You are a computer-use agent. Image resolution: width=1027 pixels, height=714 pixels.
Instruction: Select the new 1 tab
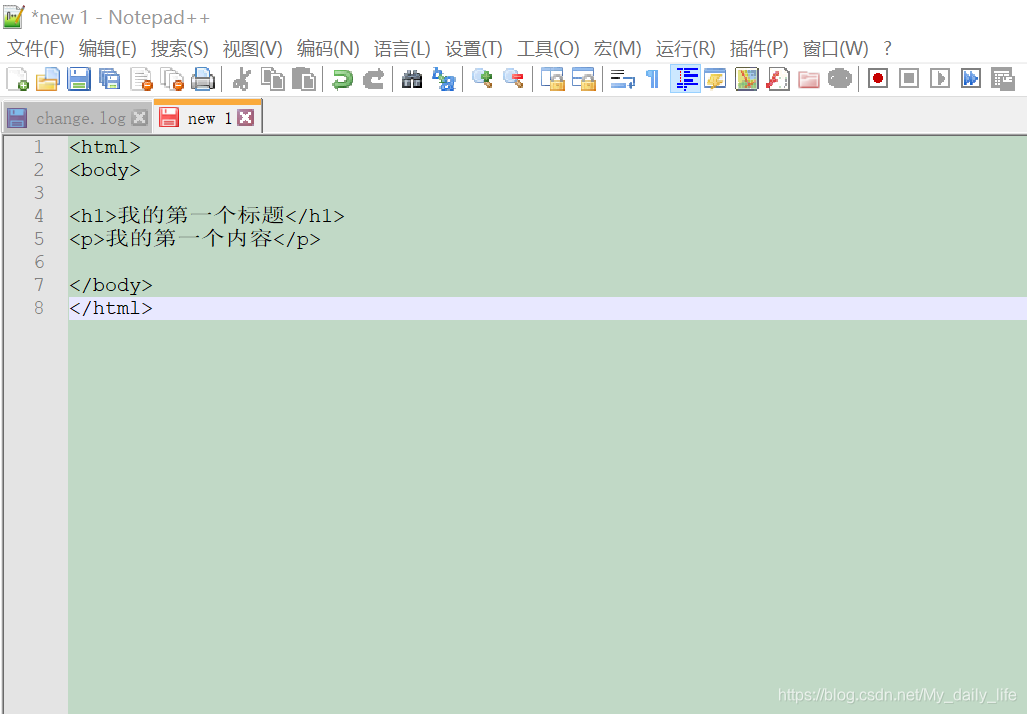click(205, 117)
